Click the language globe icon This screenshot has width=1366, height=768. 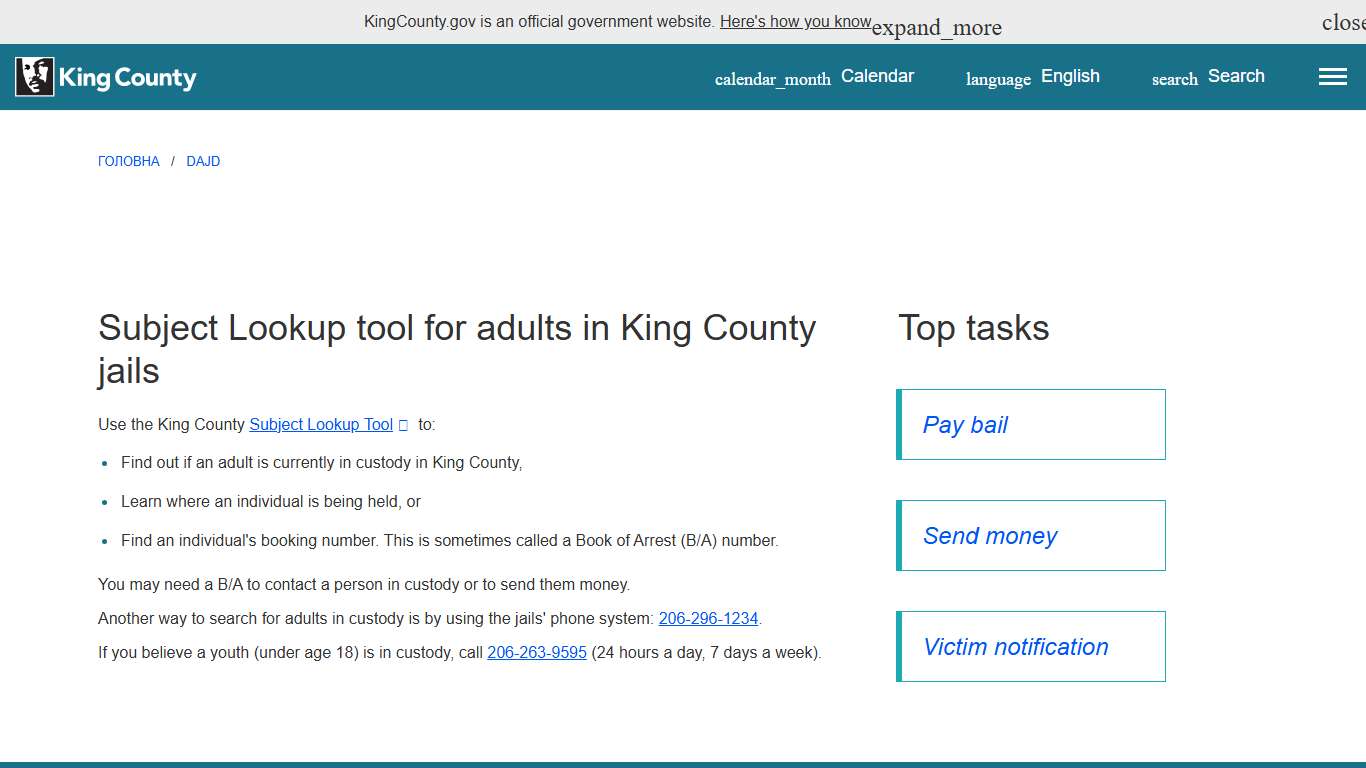click(x=997, y=79)
